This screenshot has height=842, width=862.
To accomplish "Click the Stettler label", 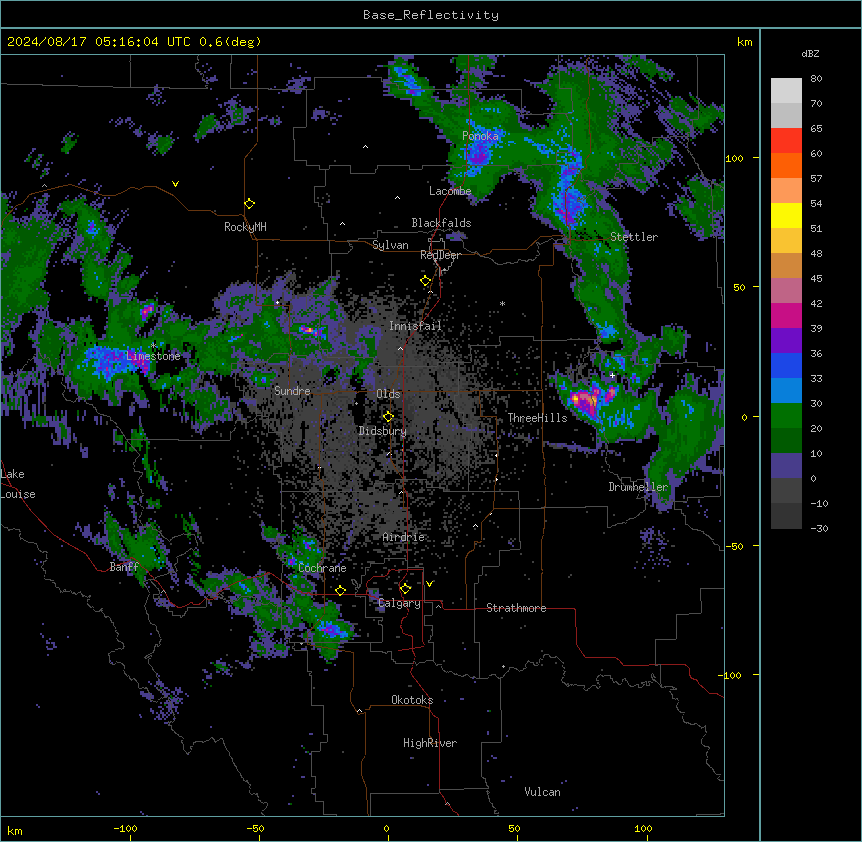I will click(634, 237).
